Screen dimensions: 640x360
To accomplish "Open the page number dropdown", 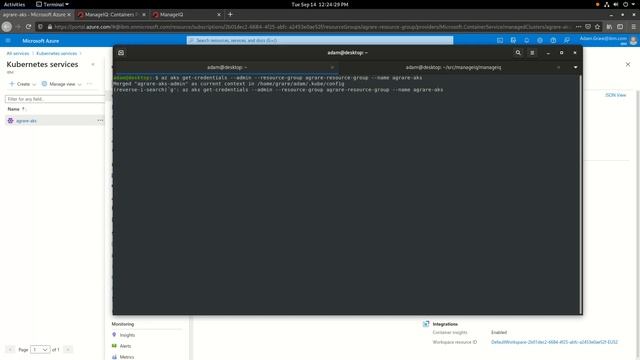I will pos(40,349).
